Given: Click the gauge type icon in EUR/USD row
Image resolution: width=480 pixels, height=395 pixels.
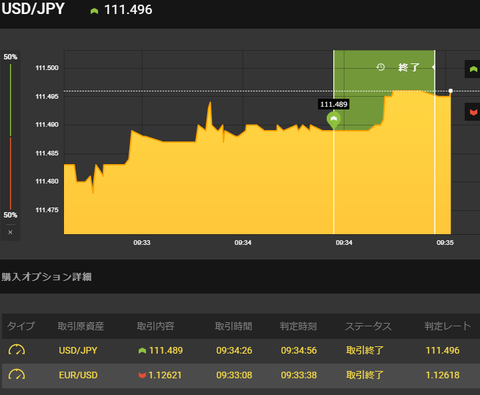Looking at the screenshot, I should 17,375.
